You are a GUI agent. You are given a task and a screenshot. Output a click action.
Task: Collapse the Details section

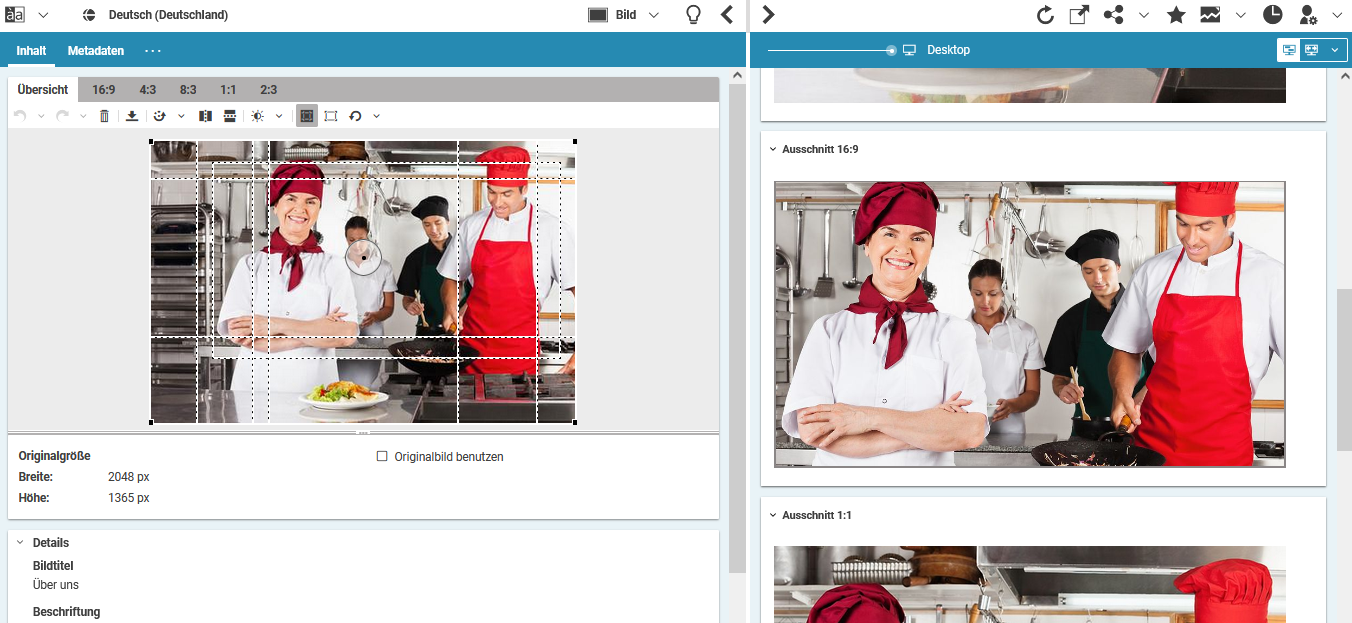[x=20, y=543]
